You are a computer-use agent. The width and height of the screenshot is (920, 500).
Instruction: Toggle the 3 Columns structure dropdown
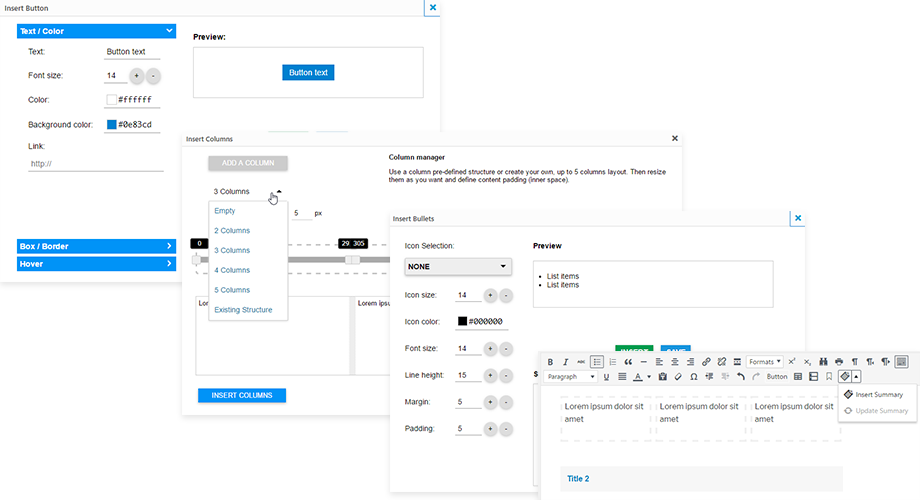click(x=248, y=191)
